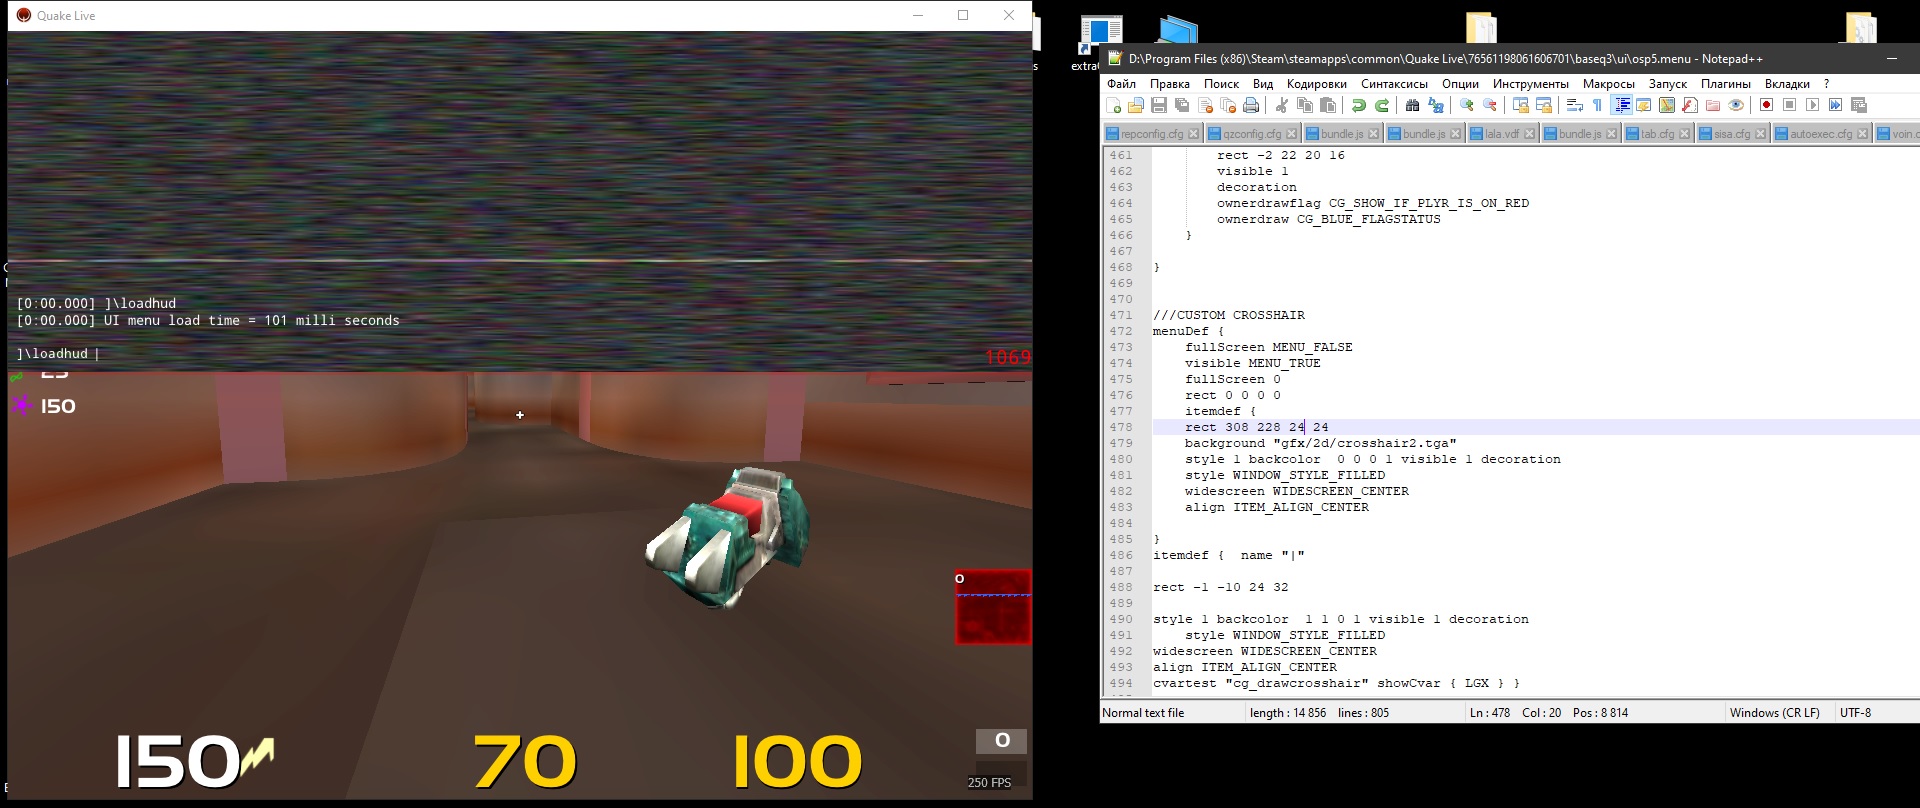The height and width of the screenshot is (808, 1920).
Task: Open the Опции menu
Action: 1460,84
